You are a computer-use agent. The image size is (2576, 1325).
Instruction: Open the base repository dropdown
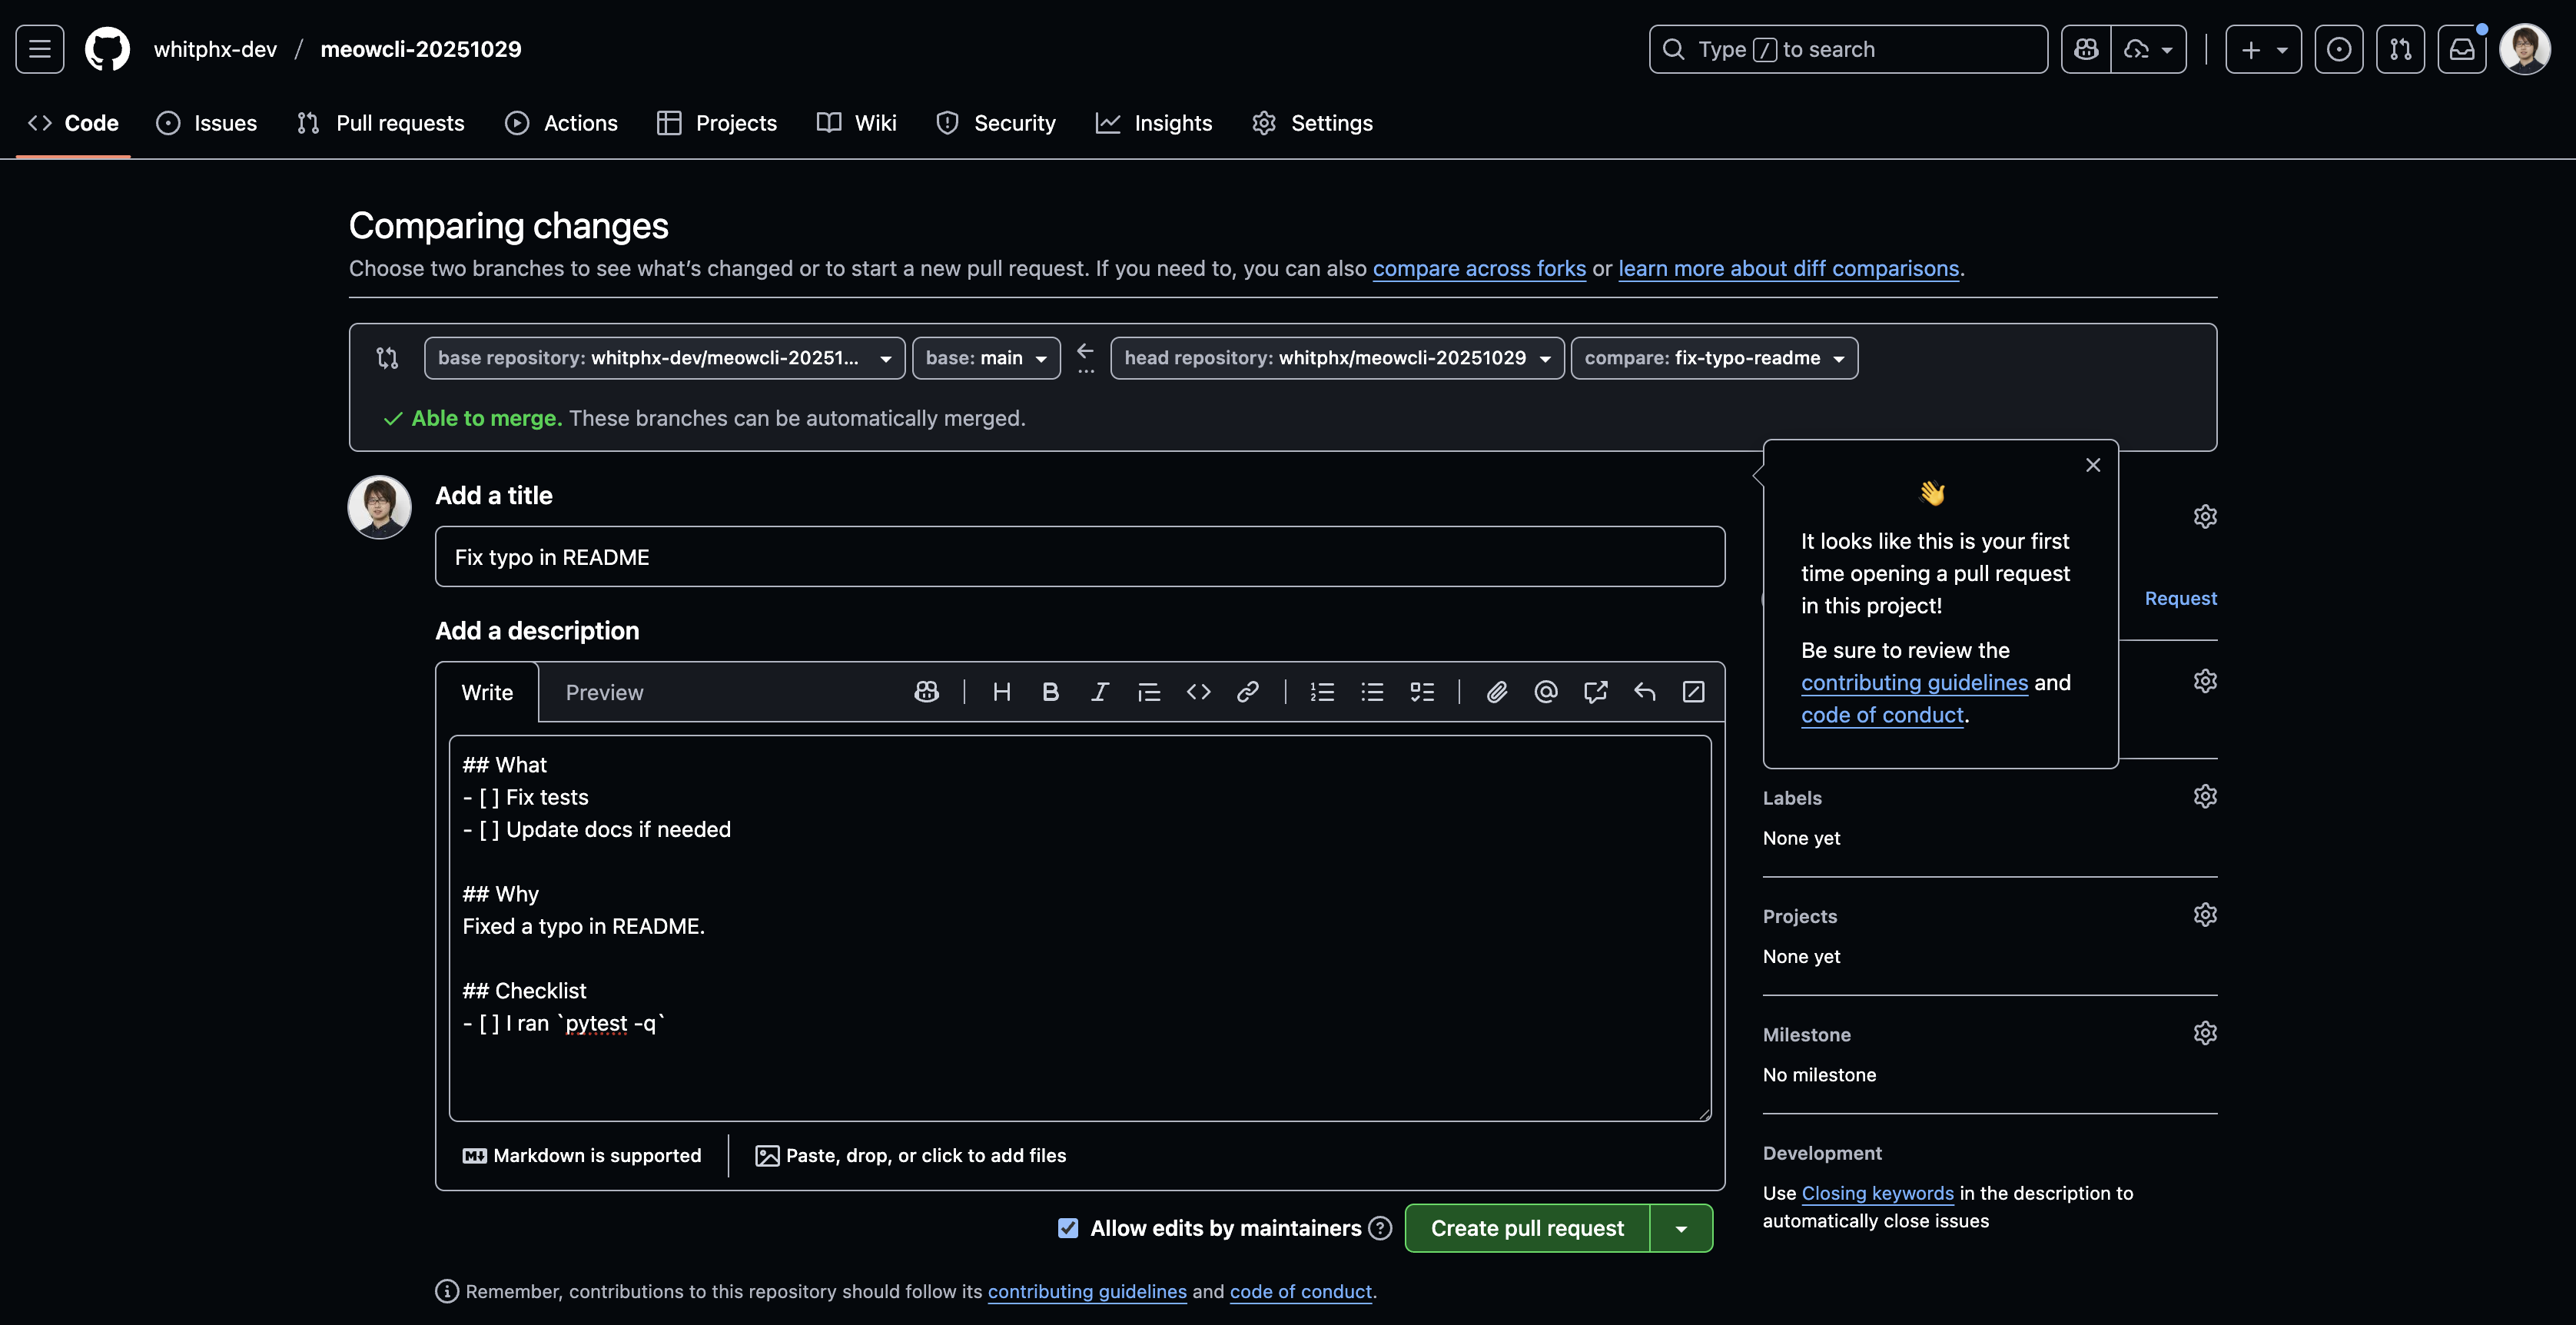click(x=664, y=358)
